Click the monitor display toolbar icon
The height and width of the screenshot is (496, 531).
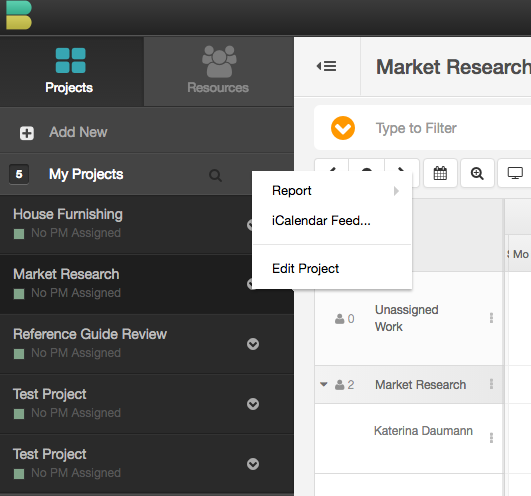[x=515, y=173]
